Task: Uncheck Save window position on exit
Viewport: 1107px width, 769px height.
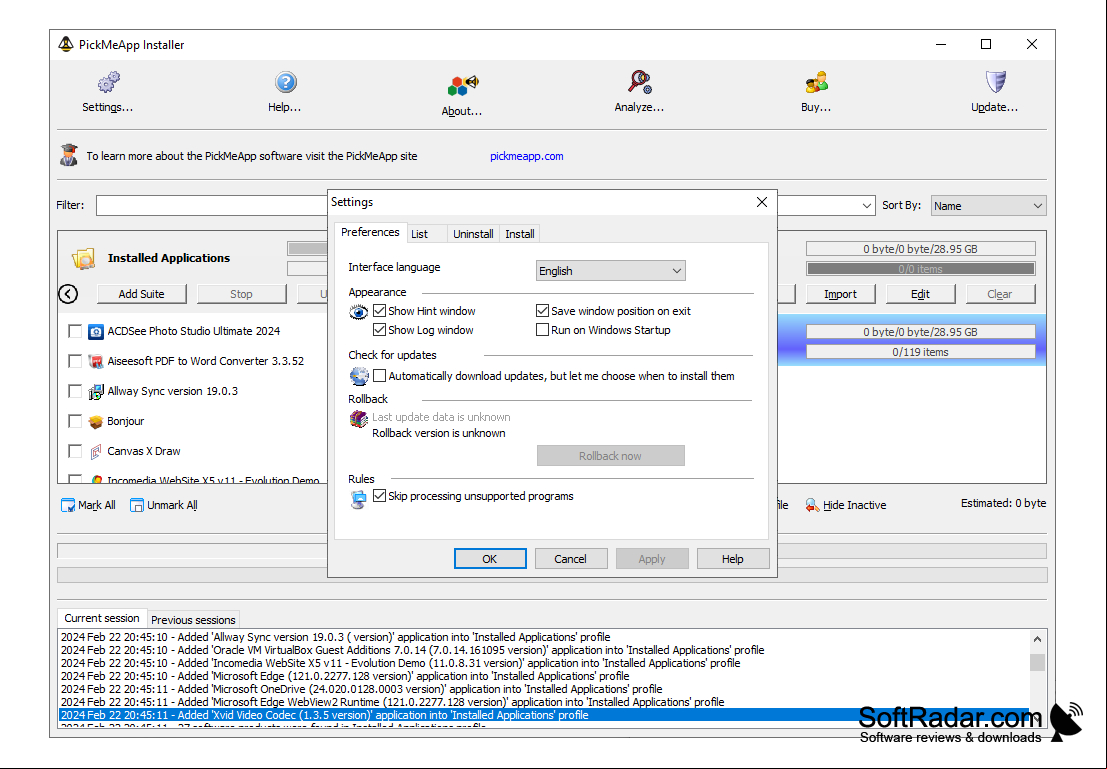Action: 542,311
